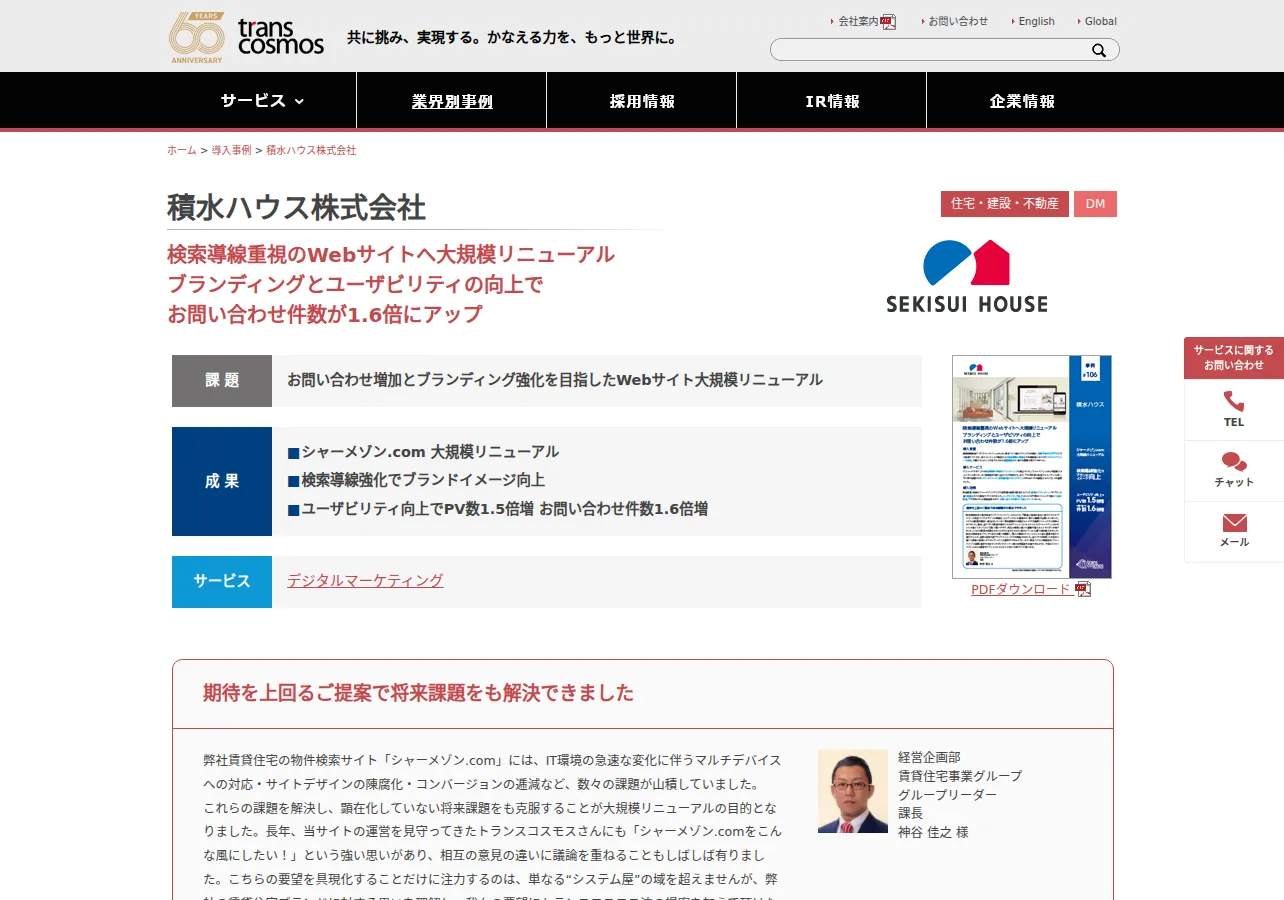Screen dimensions: 1284x900
Task: Click the PDF icon beside PDFダウンロード
Action: [x=1083, y=589]
